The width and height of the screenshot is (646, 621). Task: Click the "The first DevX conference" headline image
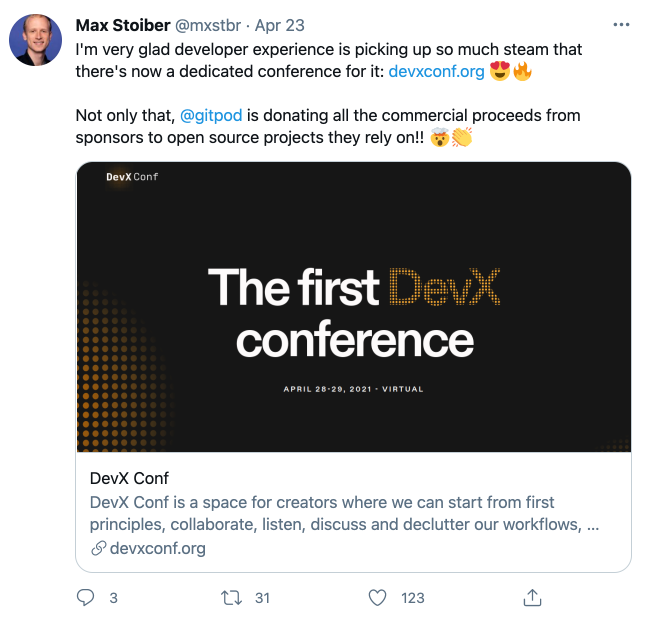tap(354, 313)
